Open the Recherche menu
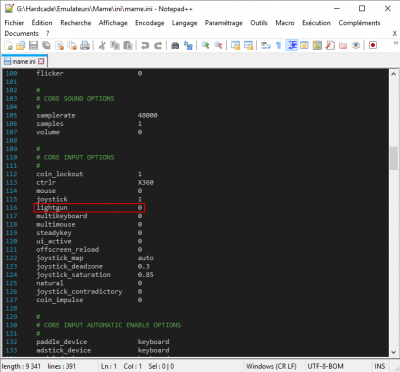This screenshot has width=400, height=372. (x=76, y=23)
